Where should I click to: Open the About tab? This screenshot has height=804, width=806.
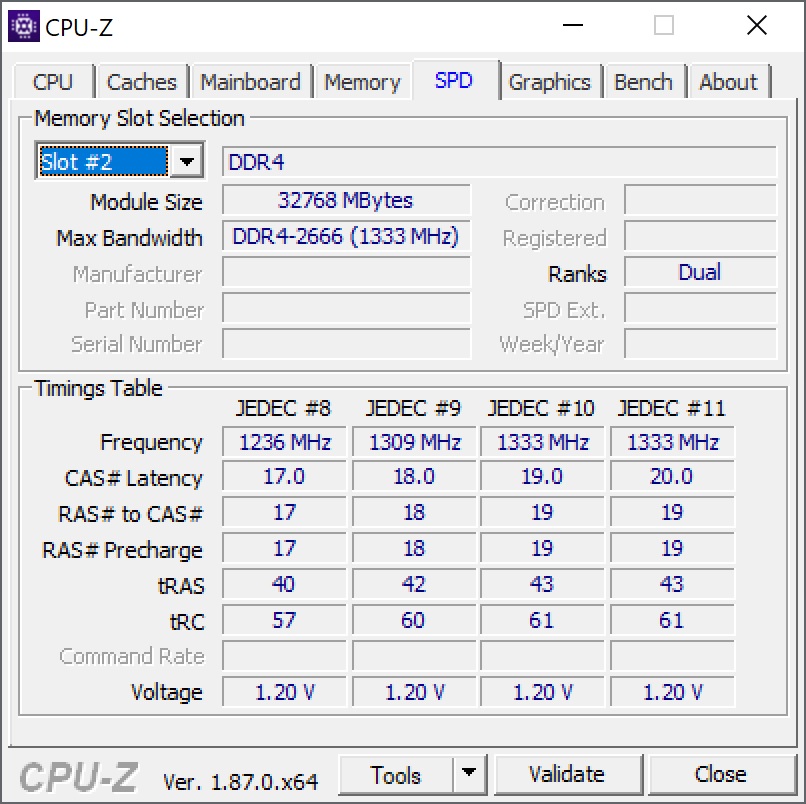pyautogui.click(x=728, y=82)
